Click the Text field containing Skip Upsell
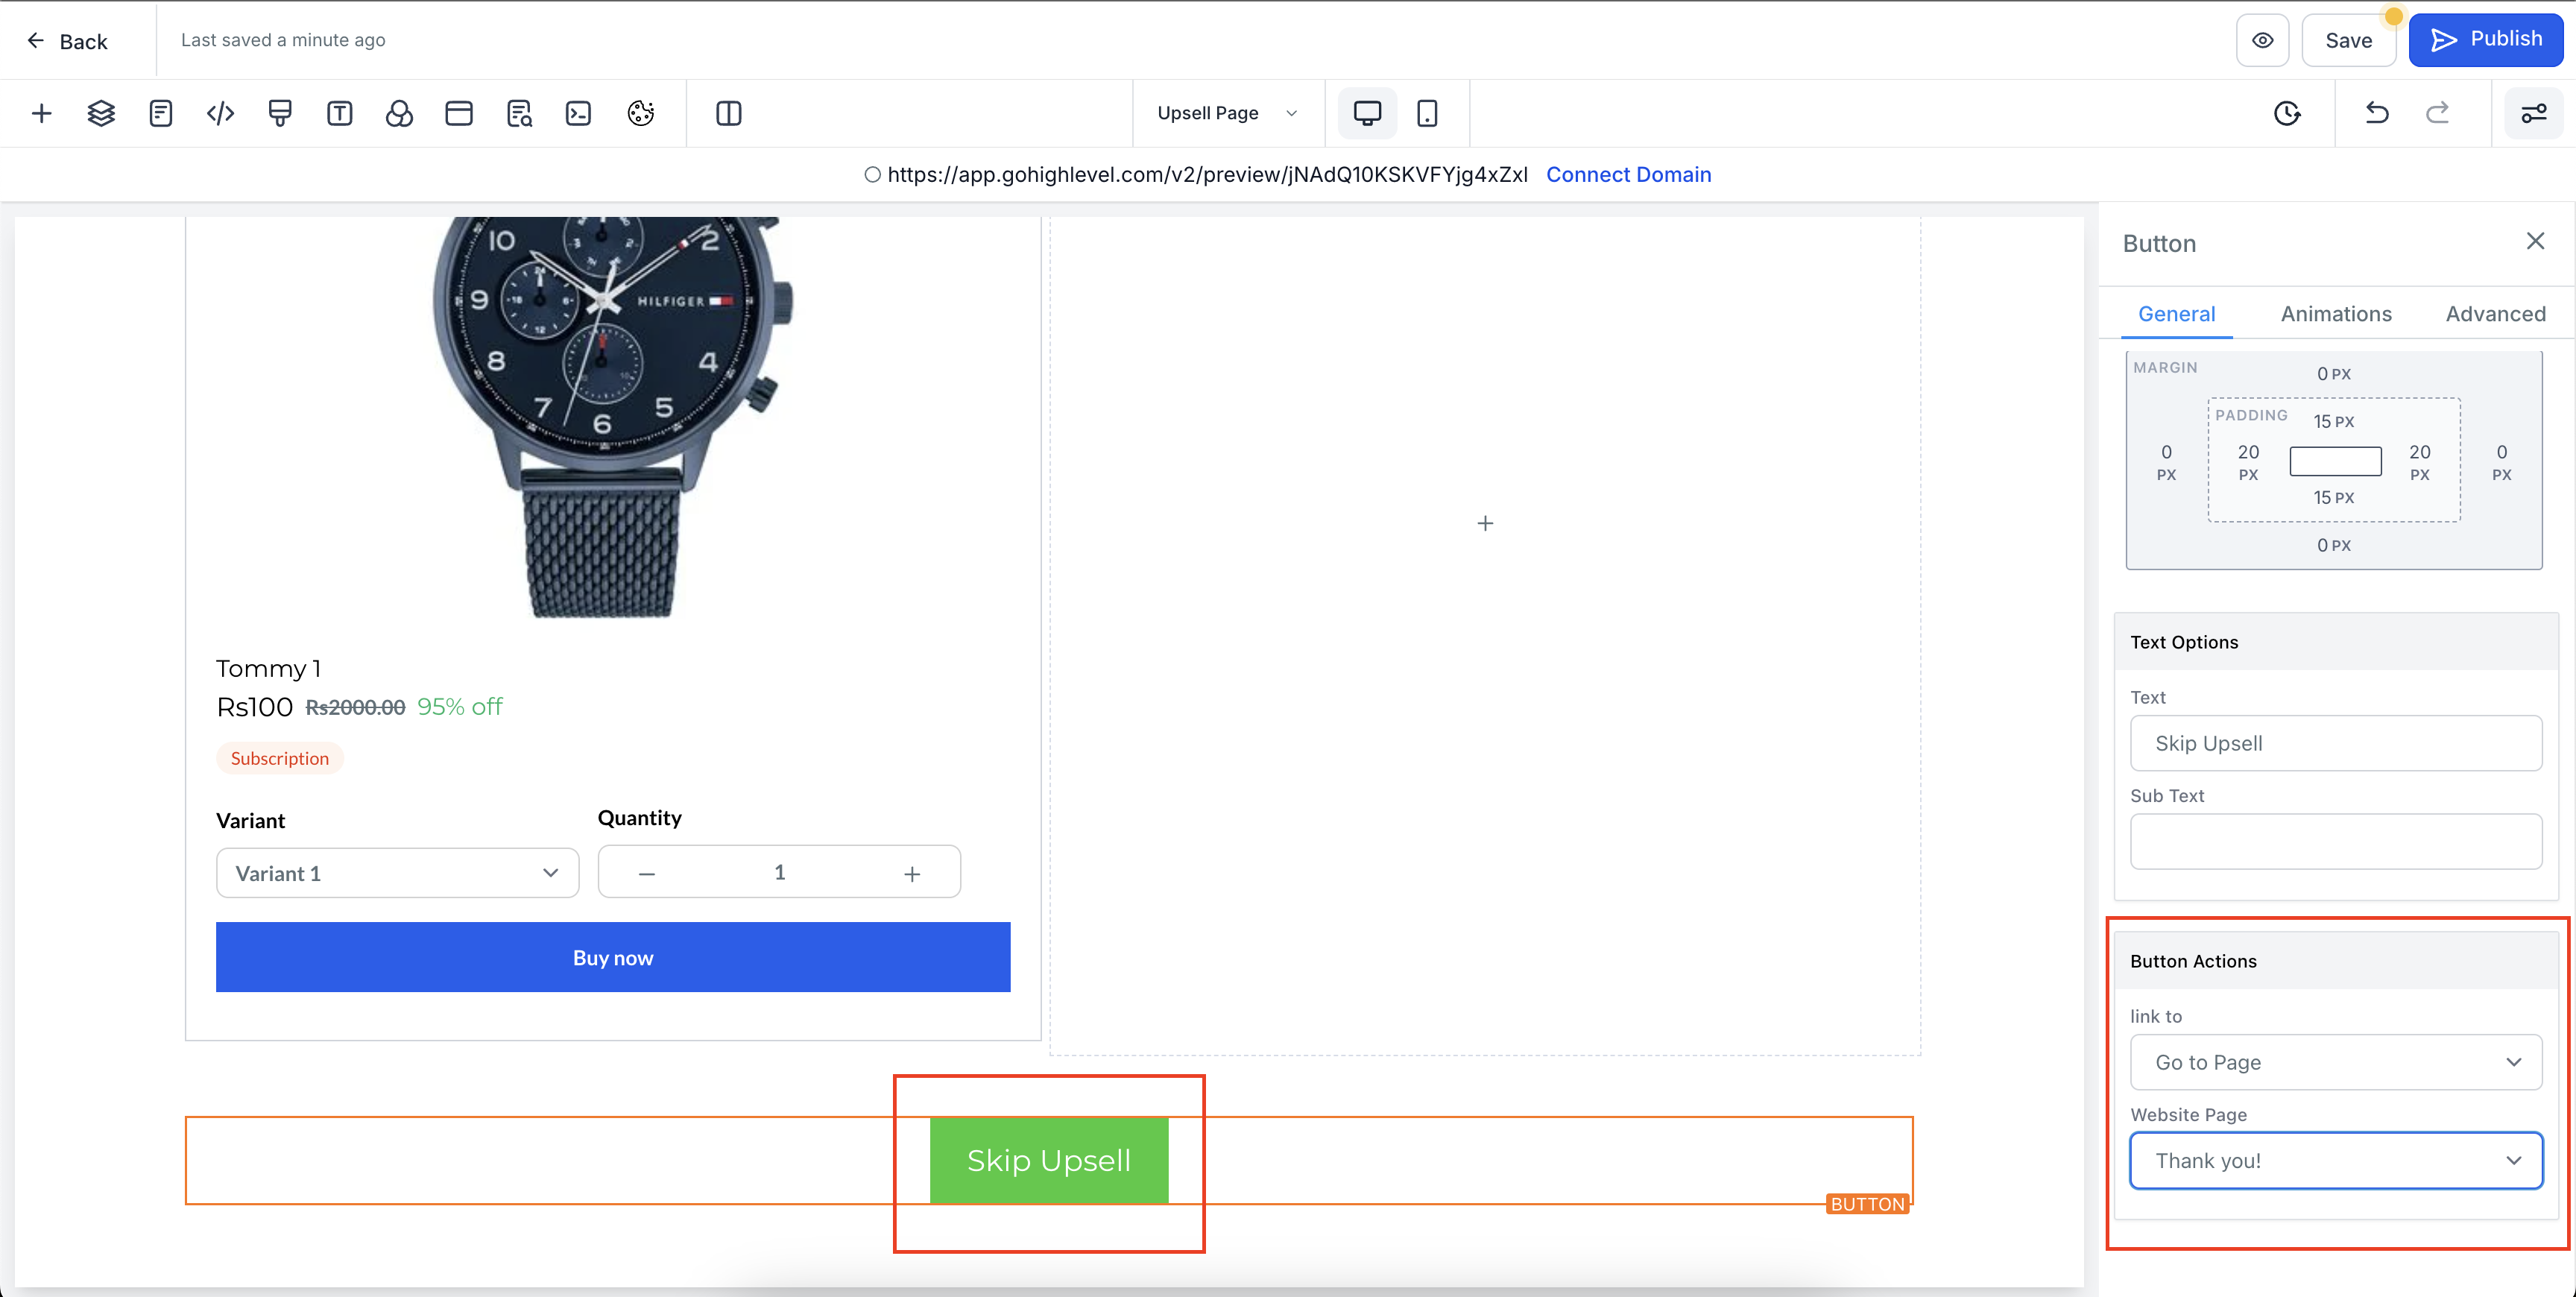2576x1297 pixels. coord(2335,743)
